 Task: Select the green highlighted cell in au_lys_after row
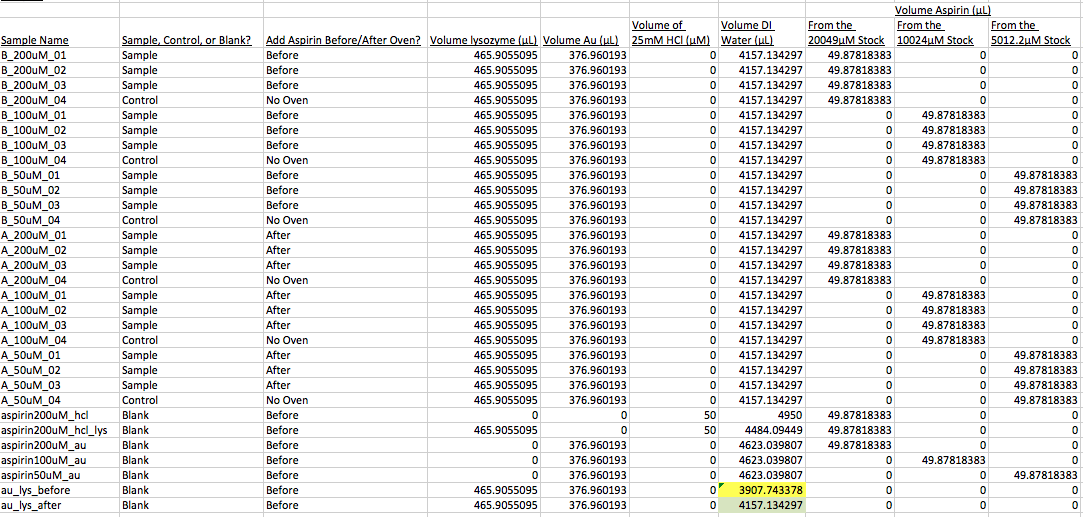point(762,505)
